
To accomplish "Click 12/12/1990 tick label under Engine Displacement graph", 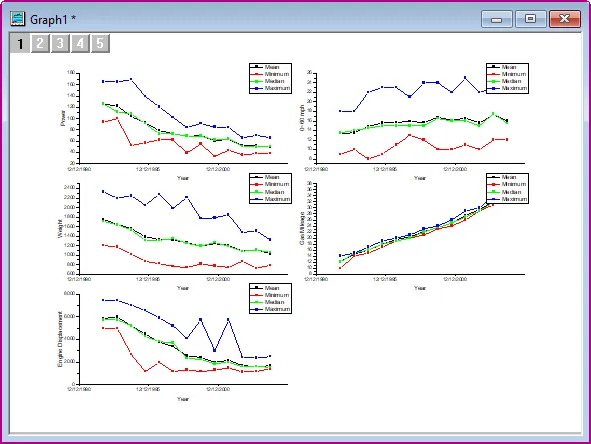I will pyautogui.click(x=79, y=389).
